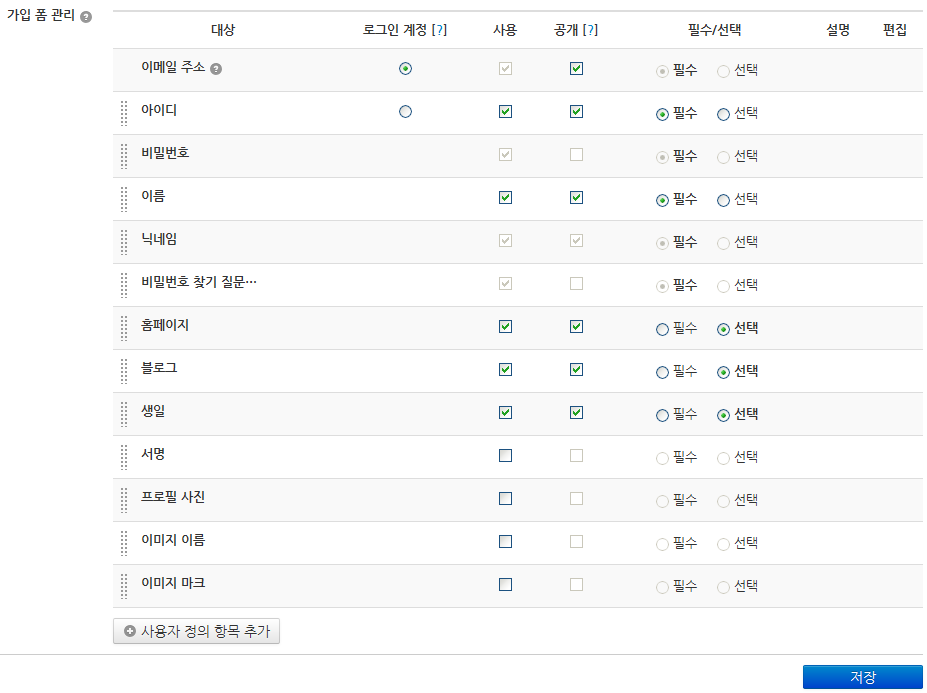This screenshot has width=927, height=693.
Task: Click the drag handle beside 홈페이지
Action: tap(123, 327)
